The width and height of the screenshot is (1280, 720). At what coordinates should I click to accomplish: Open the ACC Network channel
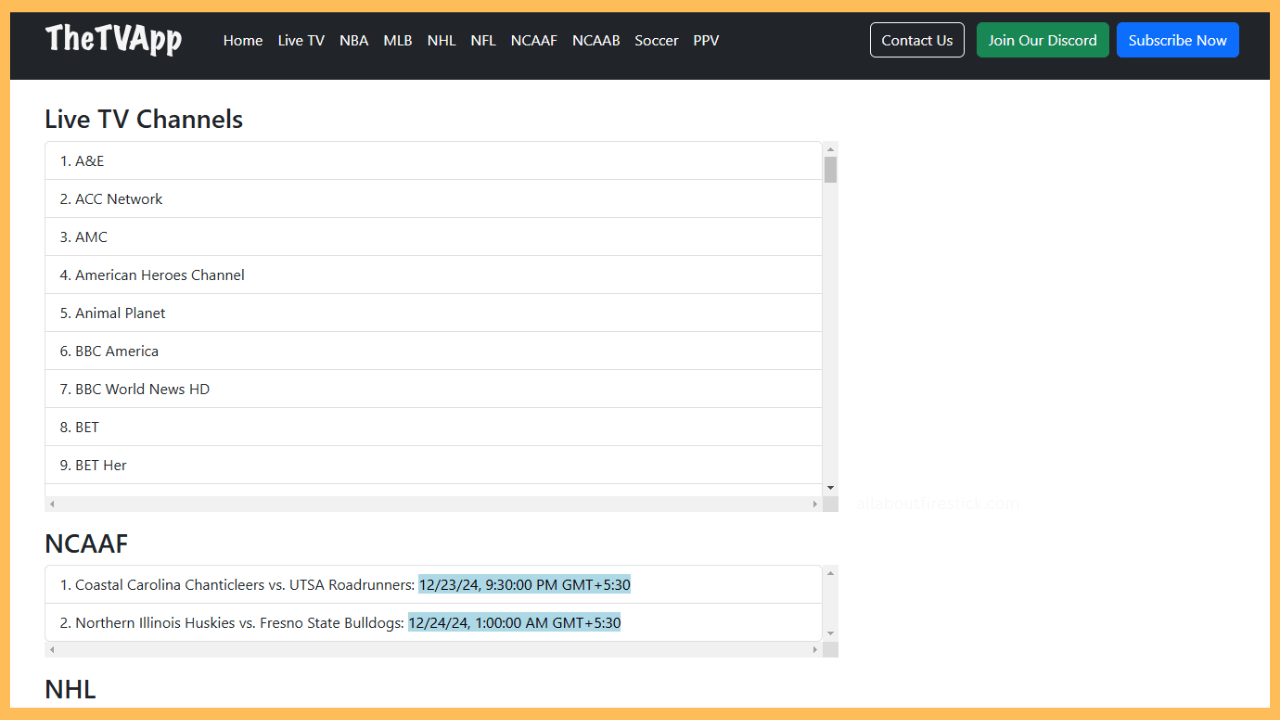[118, 199]
